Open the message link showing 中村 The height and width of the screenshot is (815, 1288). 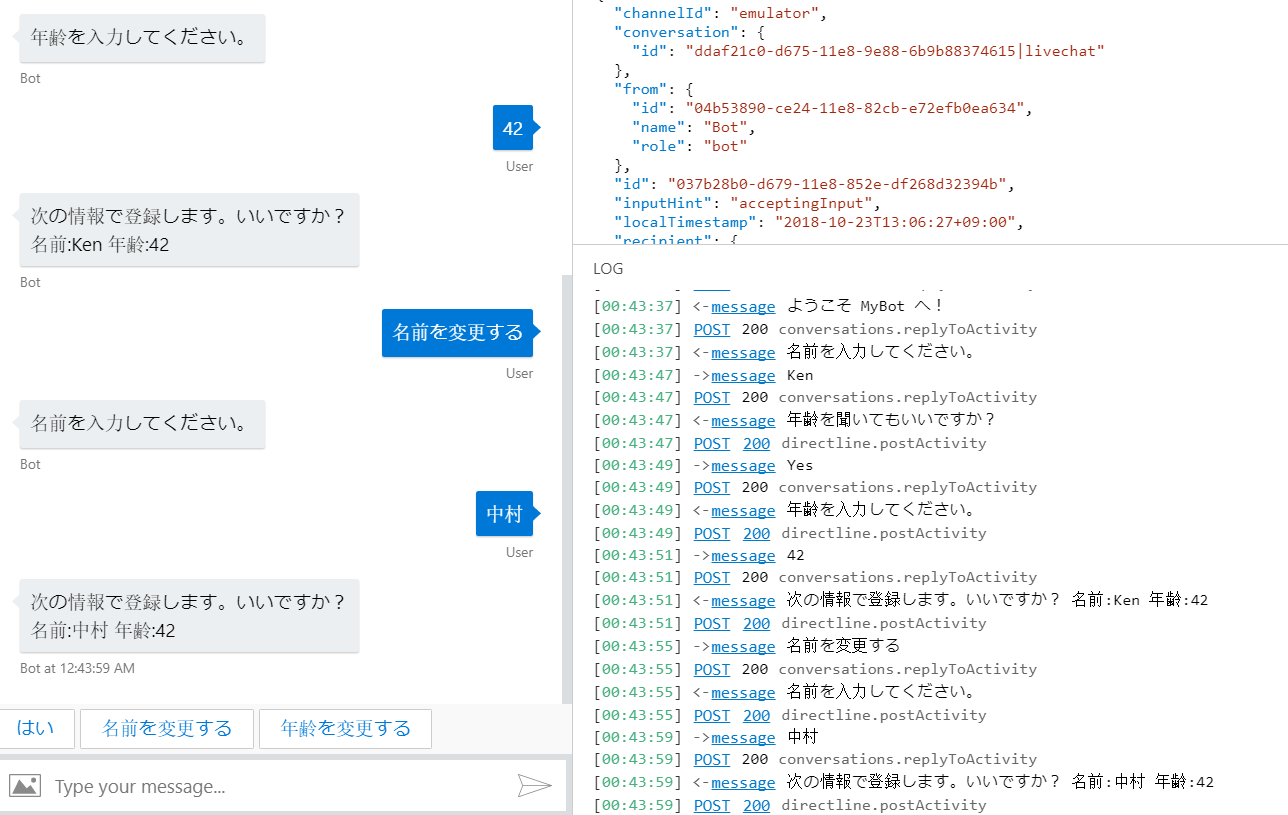[x=743, y=737]
